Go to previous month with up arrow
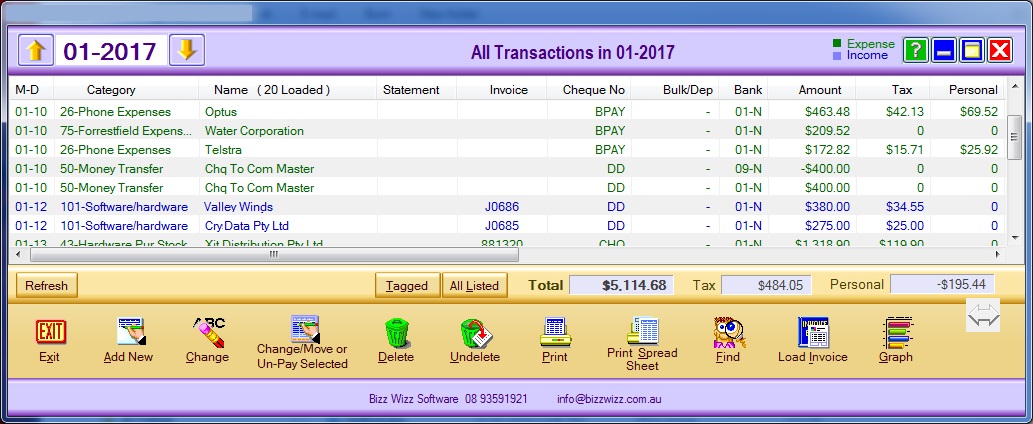 coord(36,50)
